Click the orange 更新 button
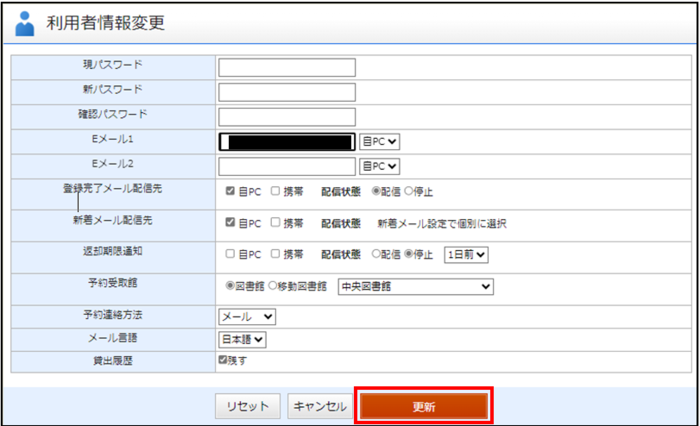 [424, 406]
